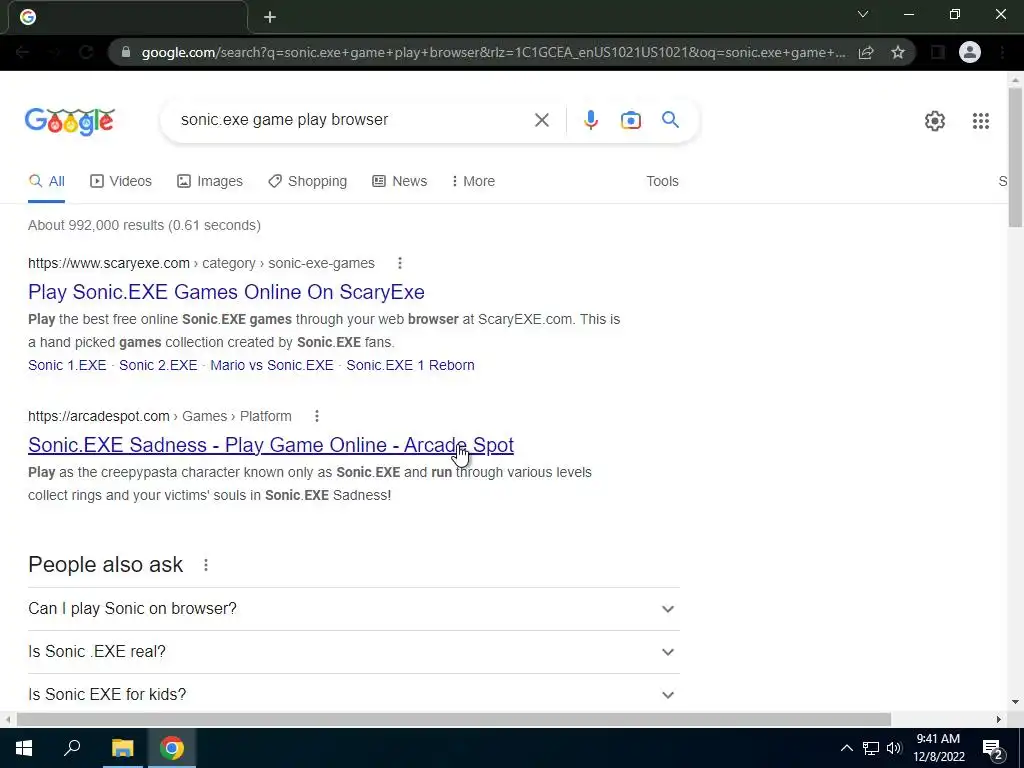The width and height of the screenshot is (1024, 768).
Task: Open the Sonic 2.EXE sitelink
Action: coord(158,365)
